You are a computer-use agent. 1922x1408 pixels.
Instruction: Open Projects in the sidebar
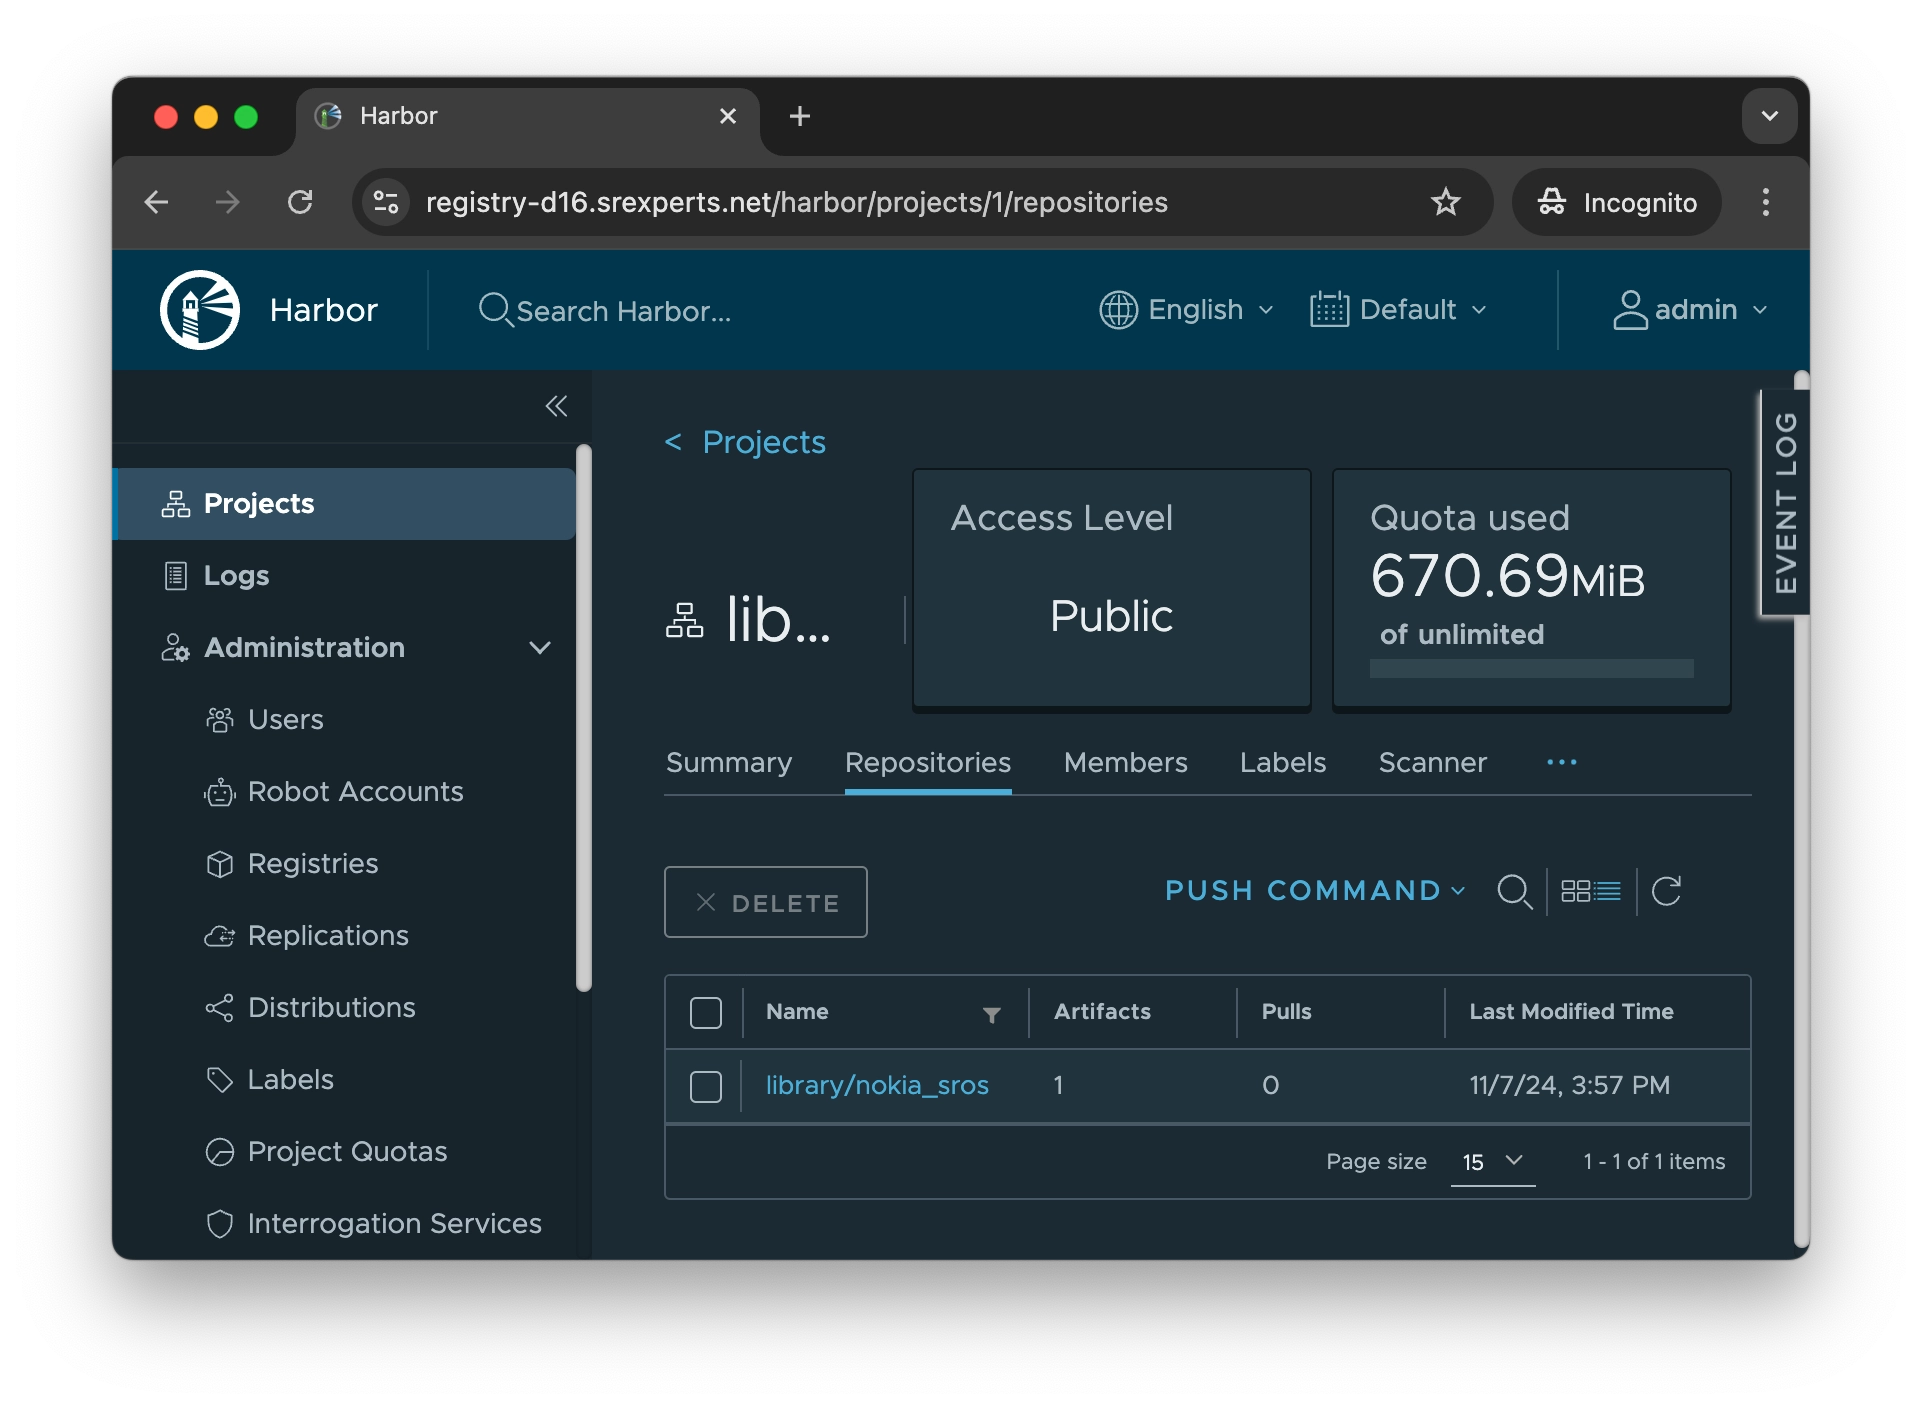click(x=345, y=504)
